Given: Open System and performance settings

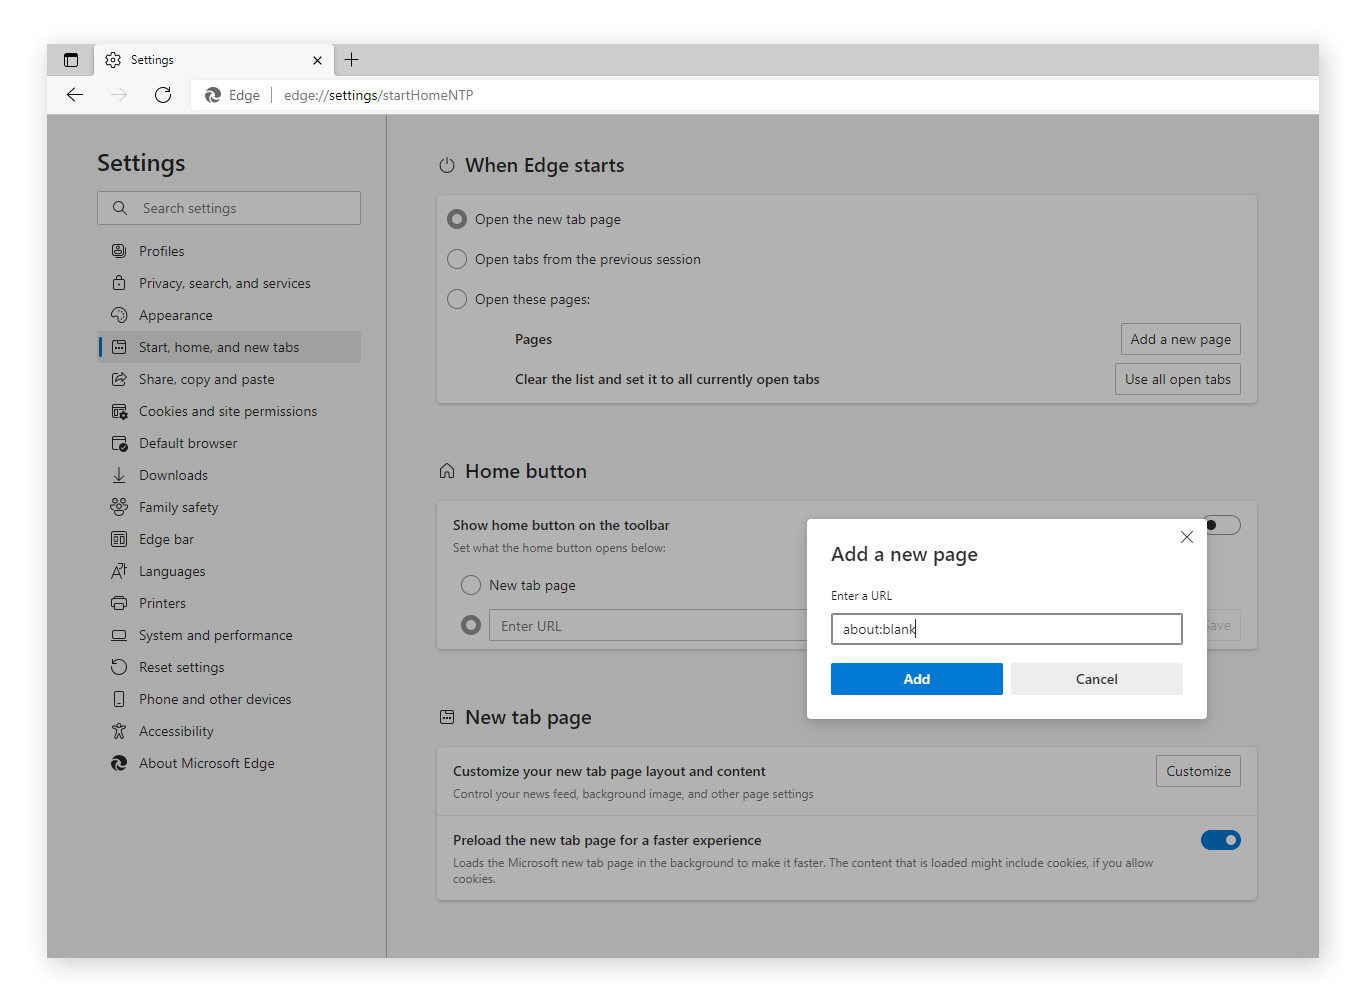Looking at the screenshot, I should pos(215,635).
